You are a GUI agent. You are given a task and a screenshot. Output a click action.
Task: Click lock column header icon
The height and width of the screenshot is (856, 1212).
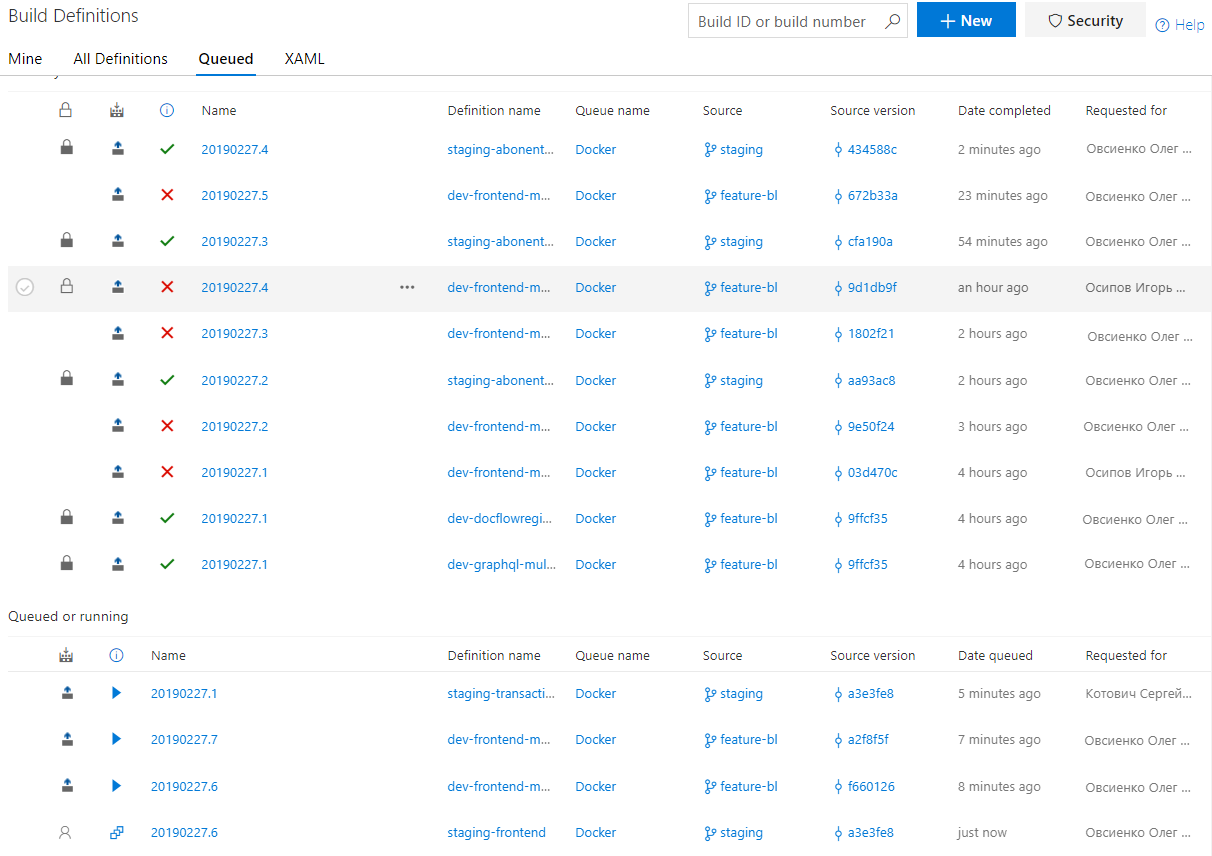(66, 110)
